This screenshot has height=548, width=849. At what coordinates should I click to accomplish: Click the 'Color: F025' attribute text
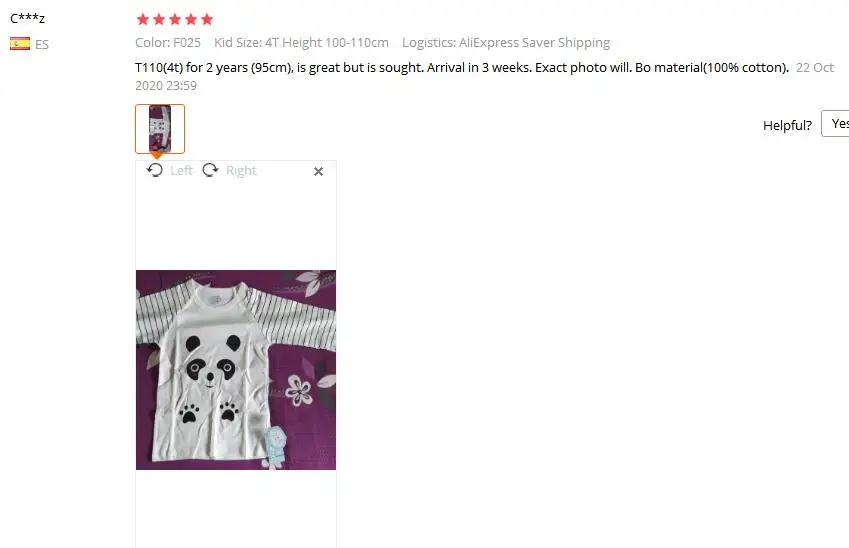[168, 42]
